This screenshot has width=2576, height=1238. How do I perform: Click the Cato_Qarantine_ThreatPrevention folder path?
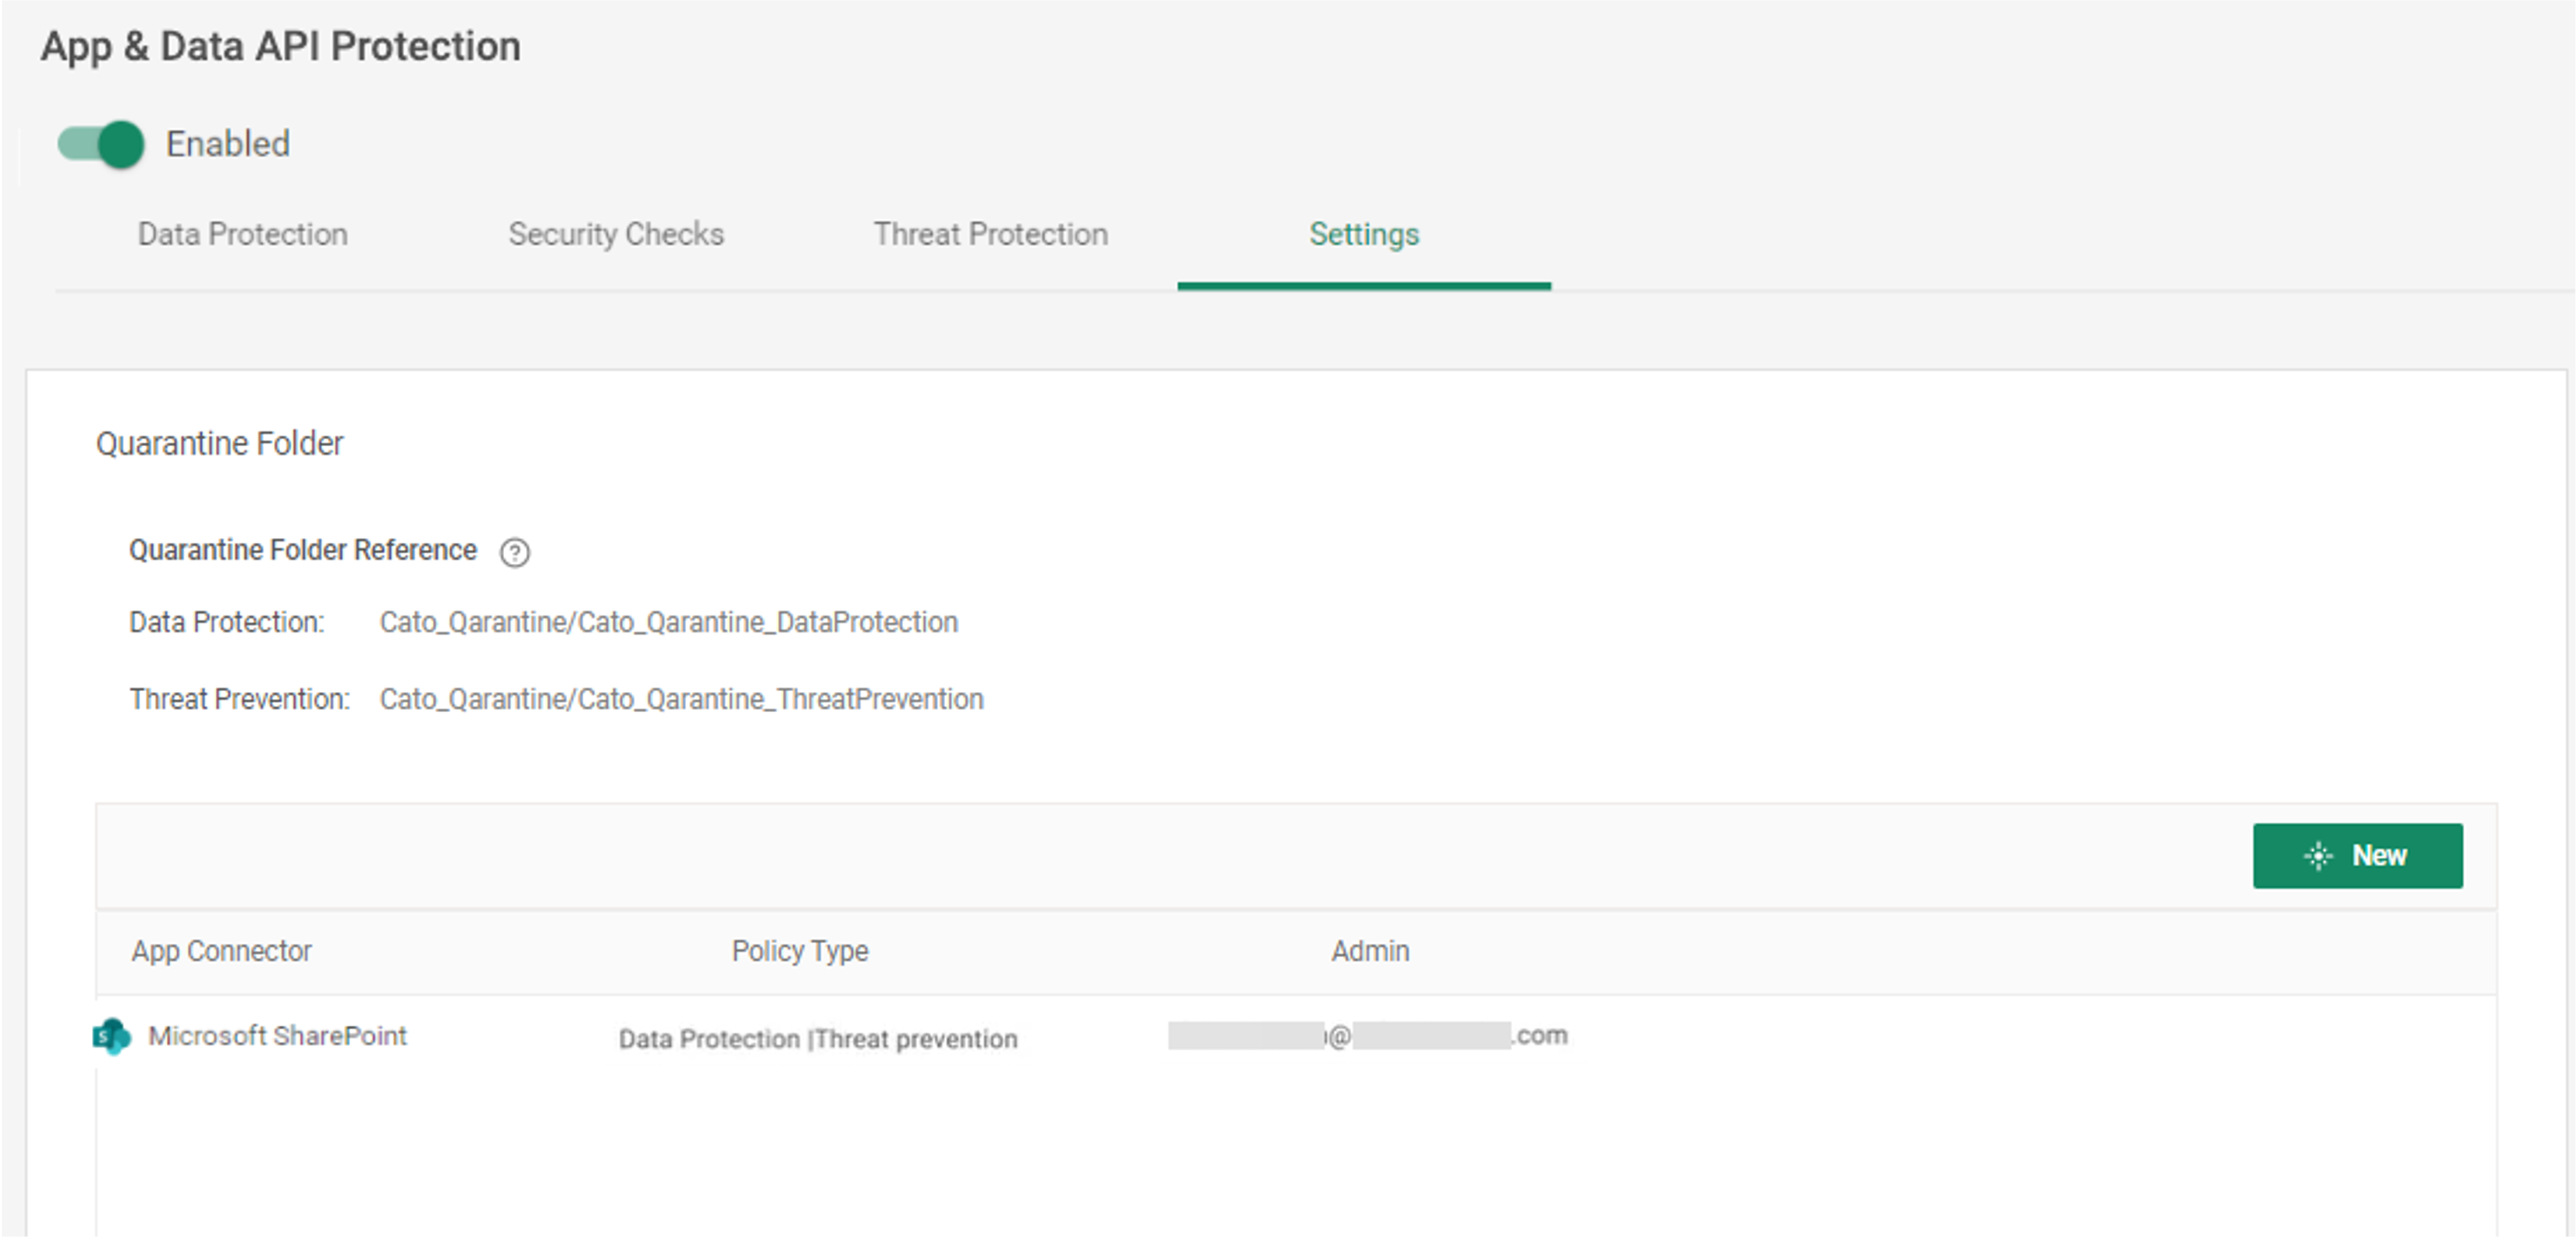point(682,699)
